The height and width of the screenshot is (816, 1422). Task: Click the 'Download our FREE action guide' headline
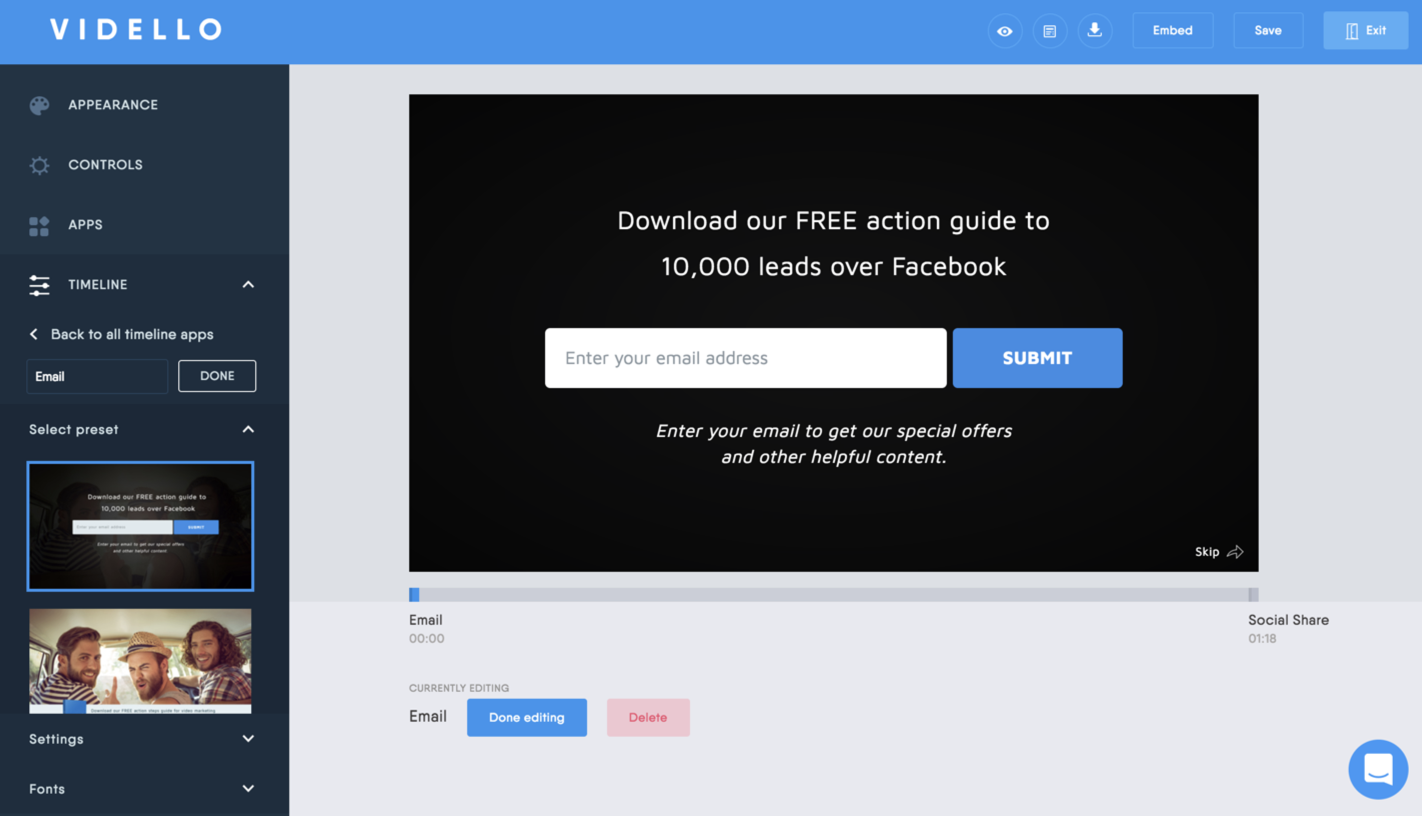(834, 243)
